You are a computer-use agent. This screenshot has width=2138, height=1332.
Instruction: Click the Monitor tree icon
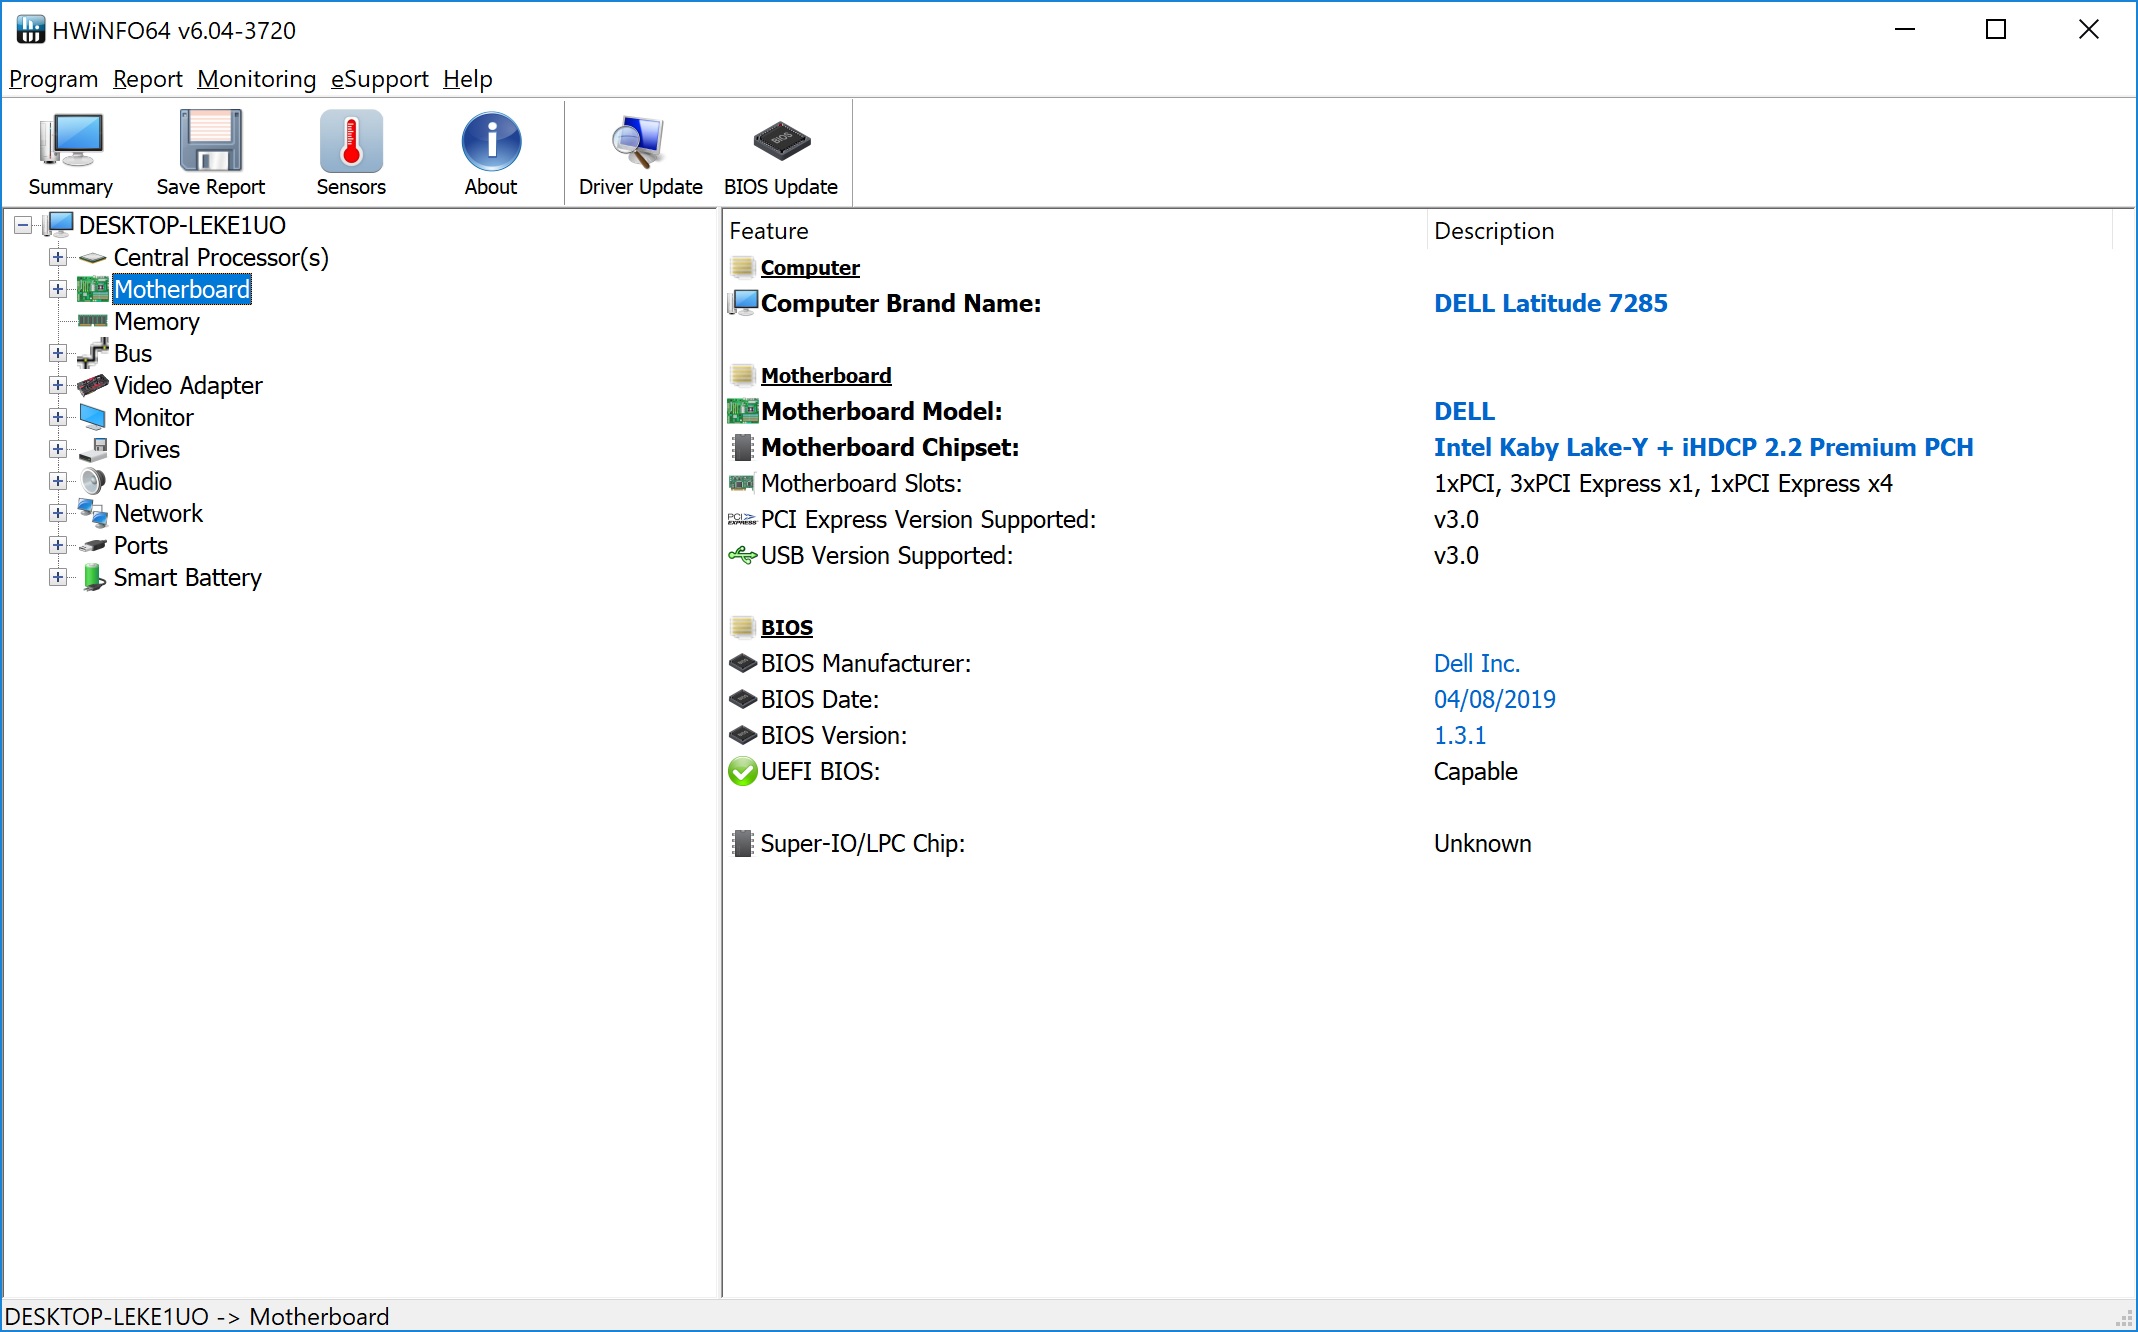coord(93,417)
